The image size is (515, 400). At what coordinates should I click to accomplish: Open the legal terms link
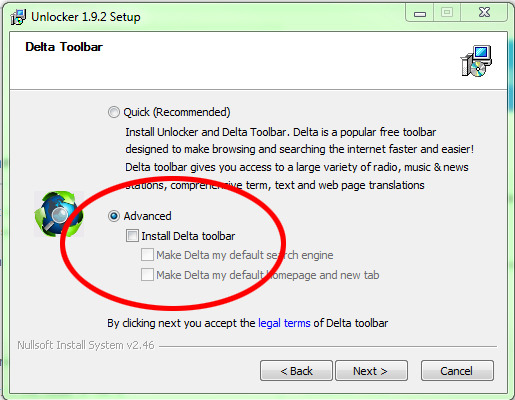[284, 323]
